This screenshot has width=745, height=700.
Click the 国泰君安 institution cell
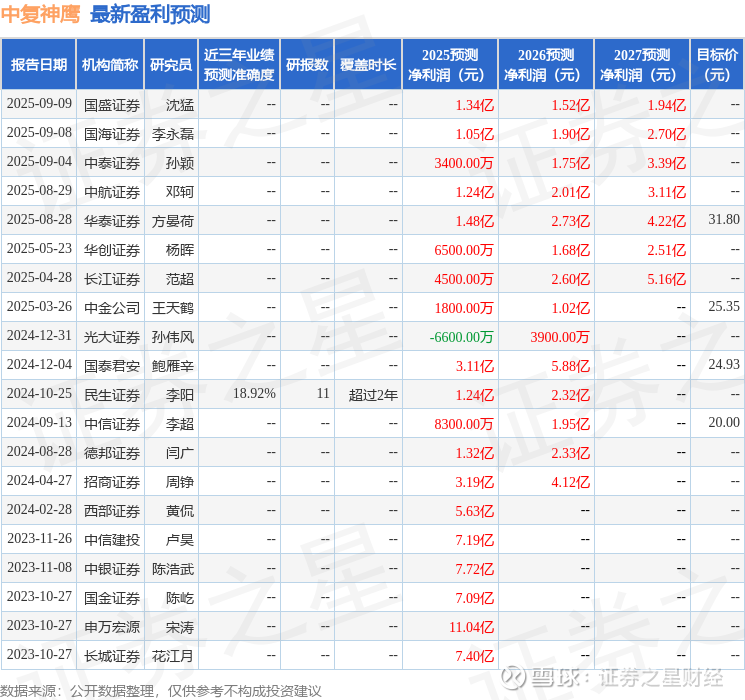112,366
